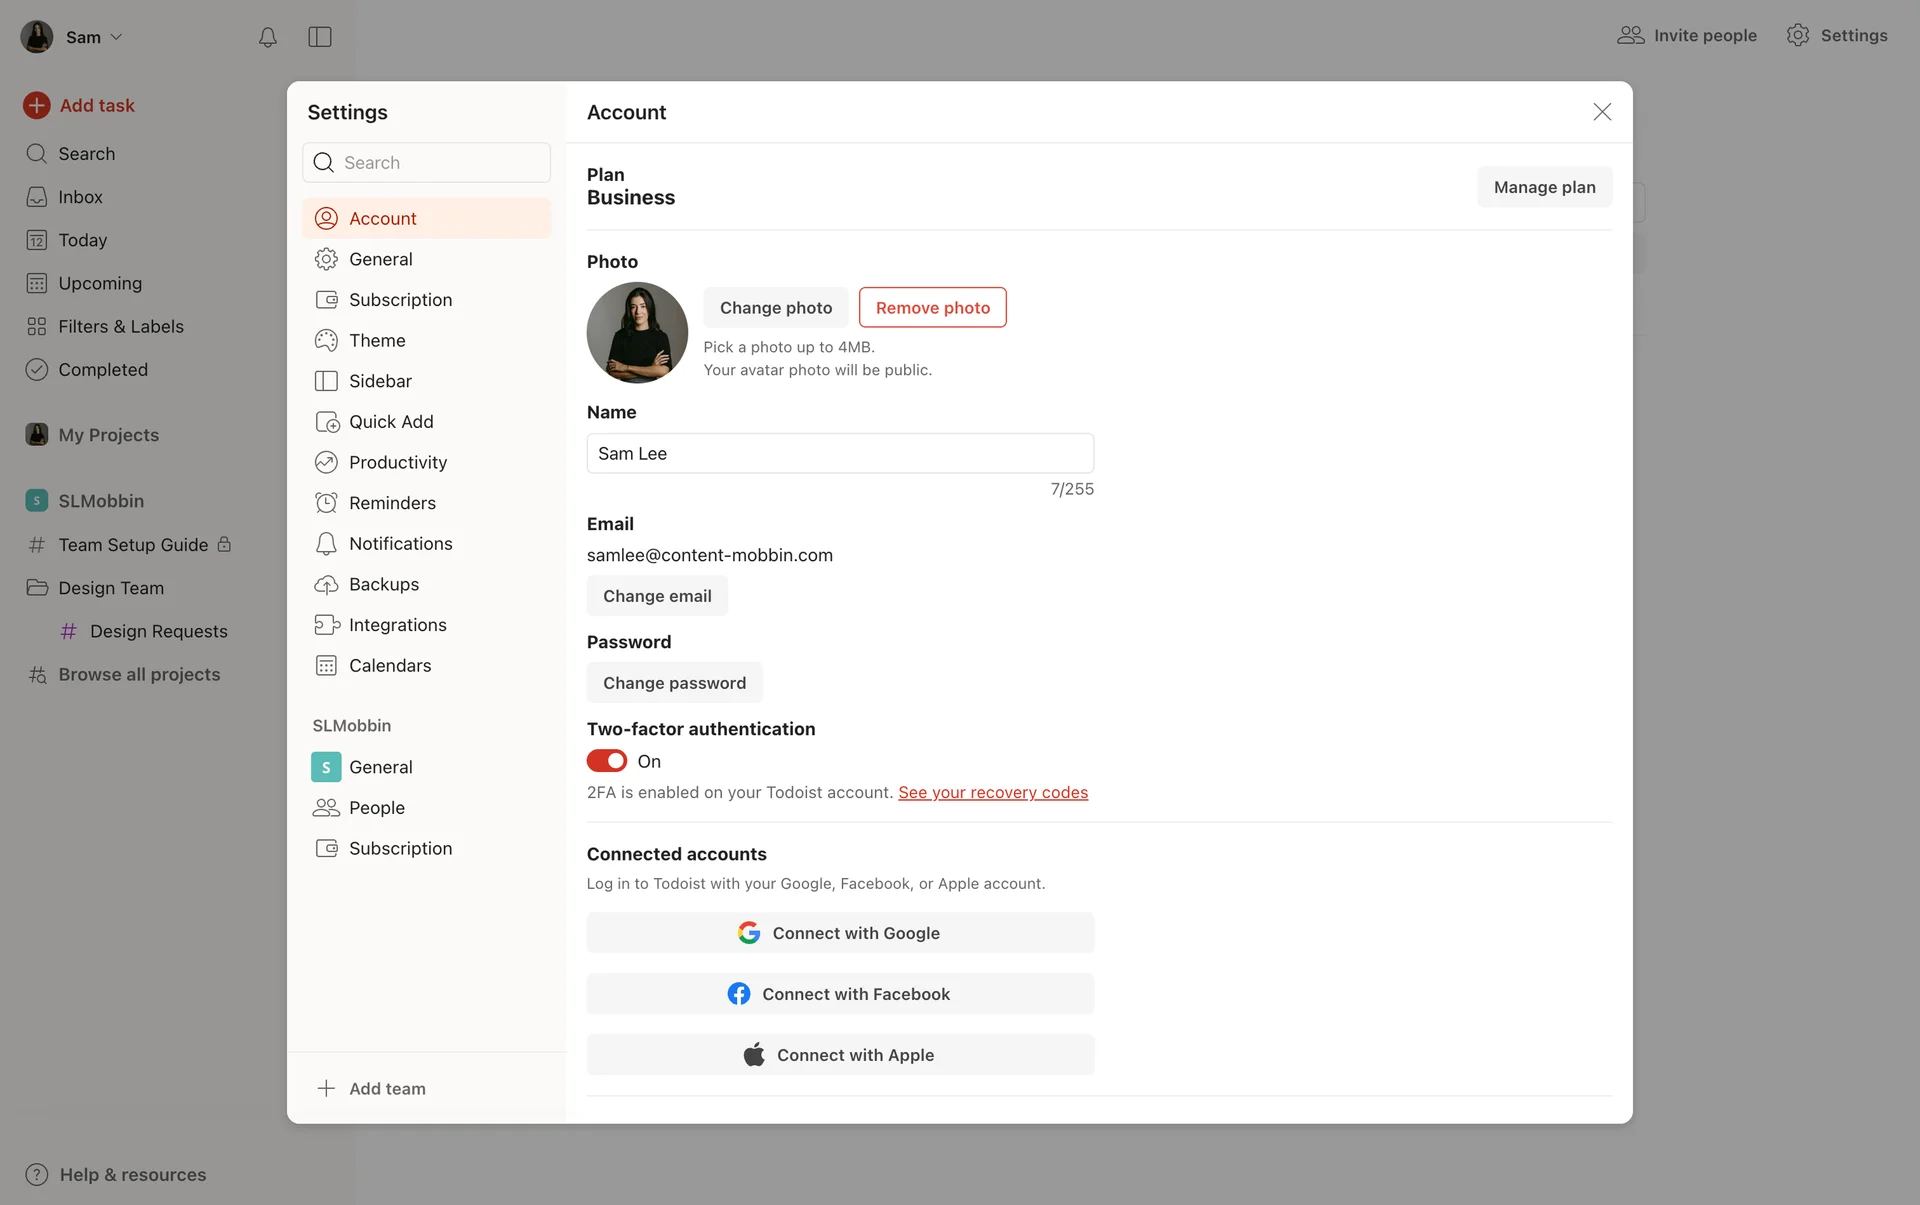1920x1205 pixels.
Task: Toggle the sidebar layout icon
Action: tap(320, 37)
